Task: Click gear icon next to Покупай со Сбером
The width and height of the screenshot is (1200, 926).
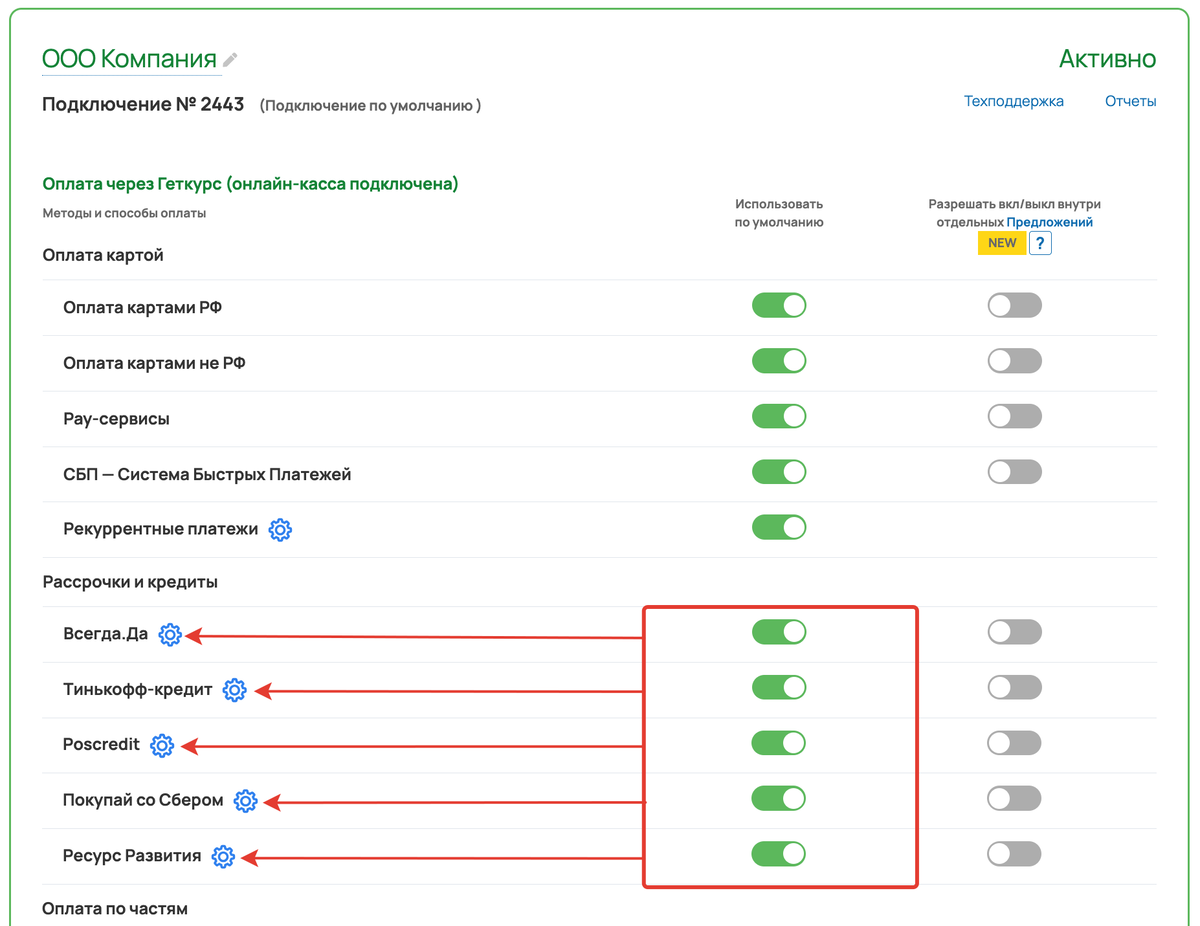Action: pyautogui.click(x=245, y=801)
